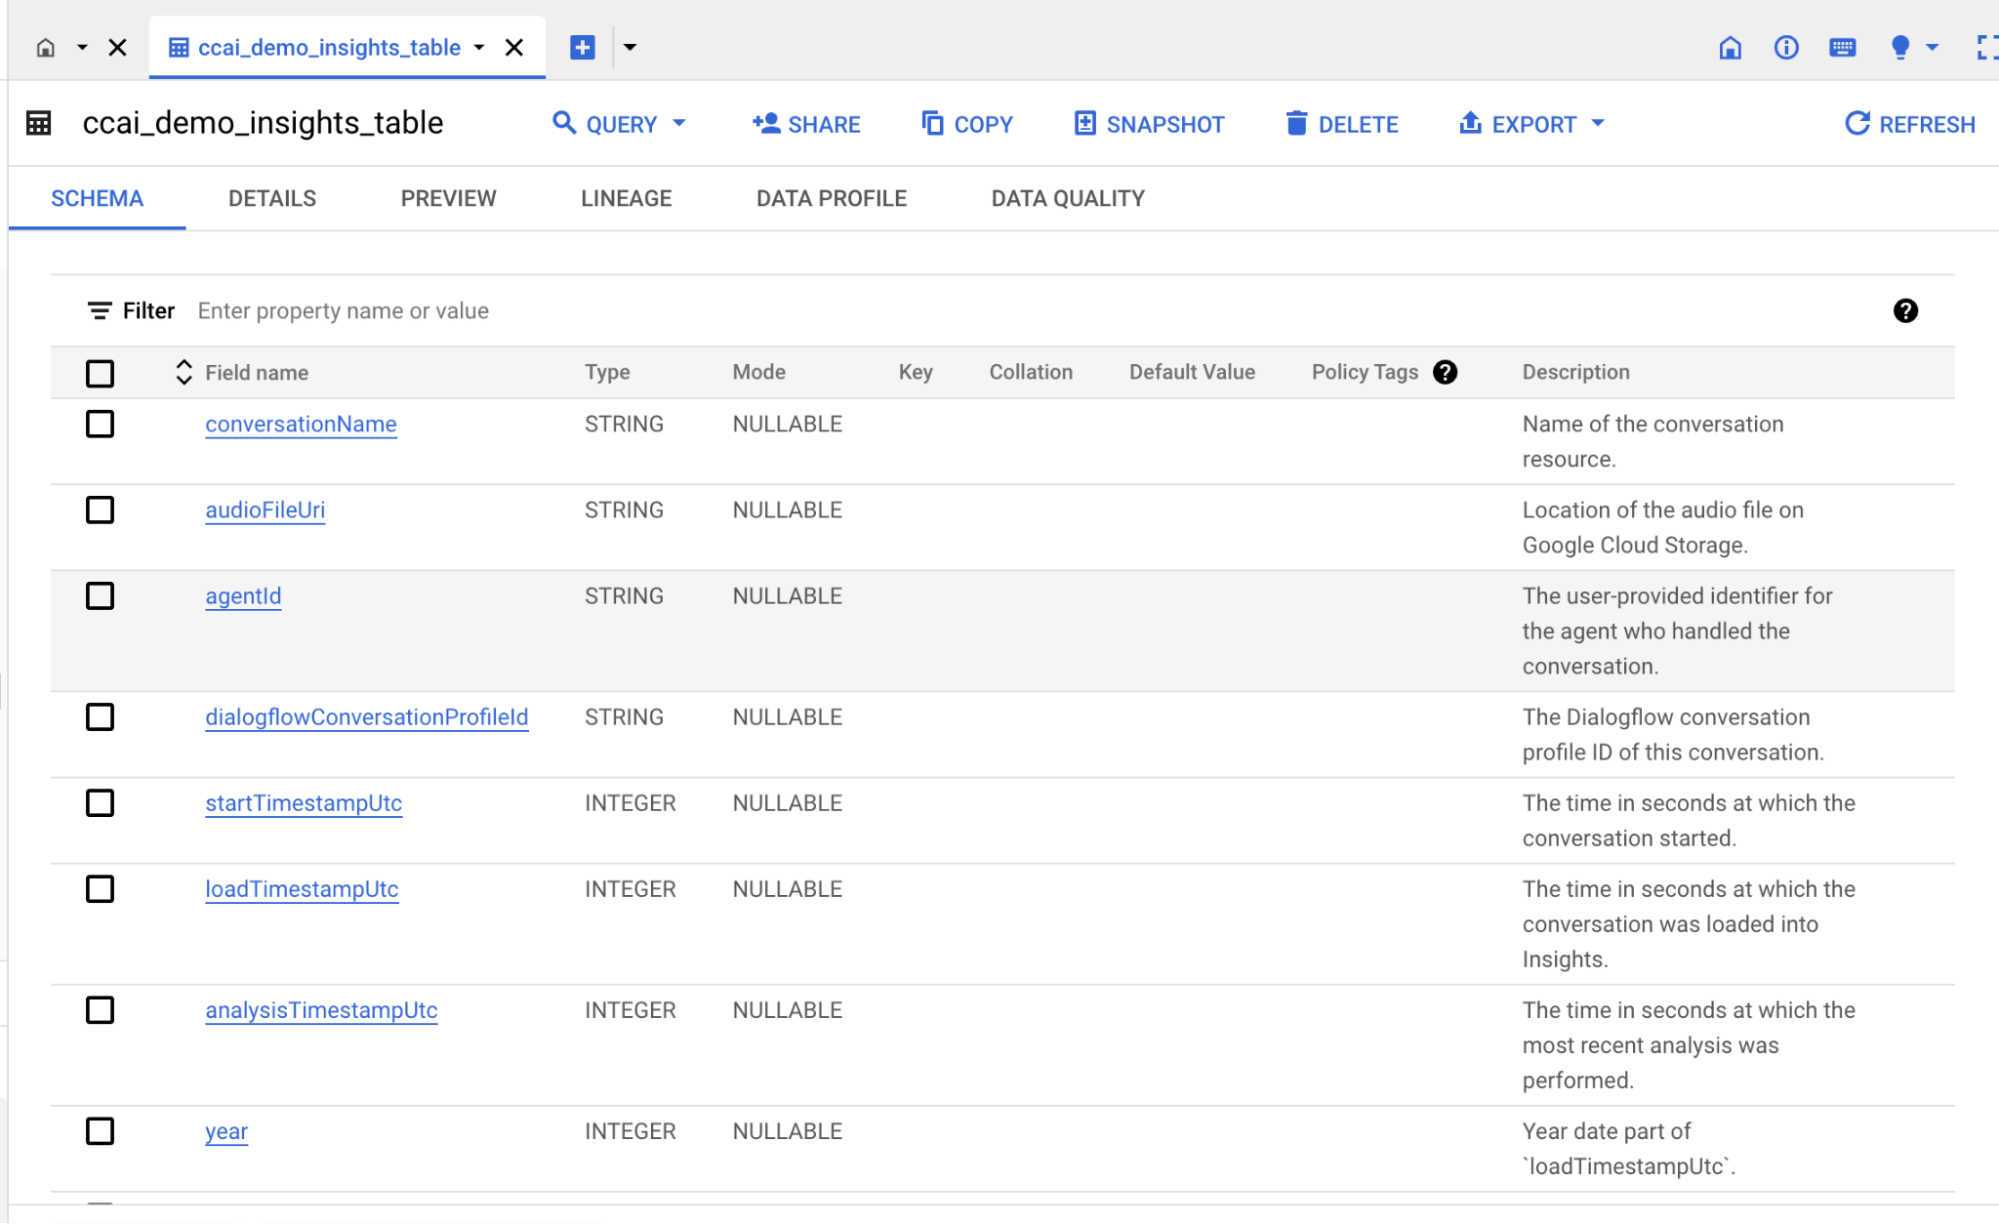Viewport: 1999px width, 1224px height.
Task: Open the home tab icon
Action: (x=46, y=48)
